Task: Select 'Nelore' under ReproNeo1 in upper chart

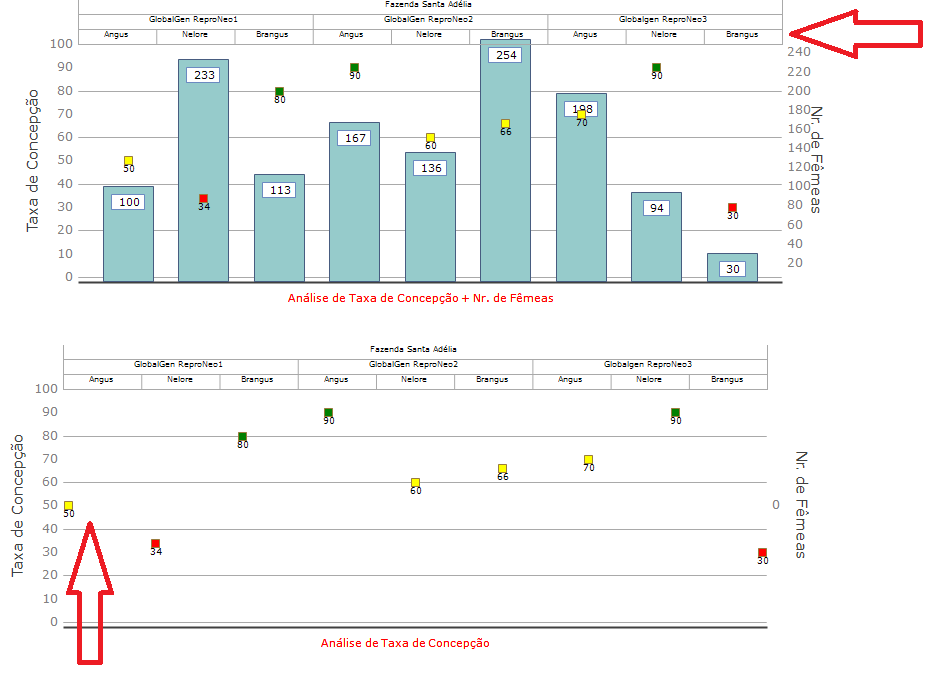Action: coord(194,34)
